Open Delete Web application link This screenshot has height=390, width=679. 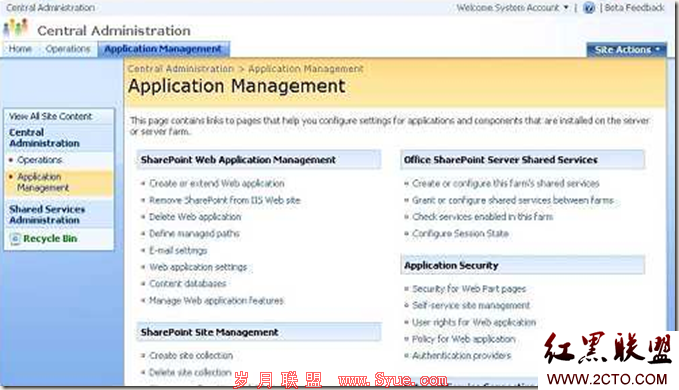(195, 217)
